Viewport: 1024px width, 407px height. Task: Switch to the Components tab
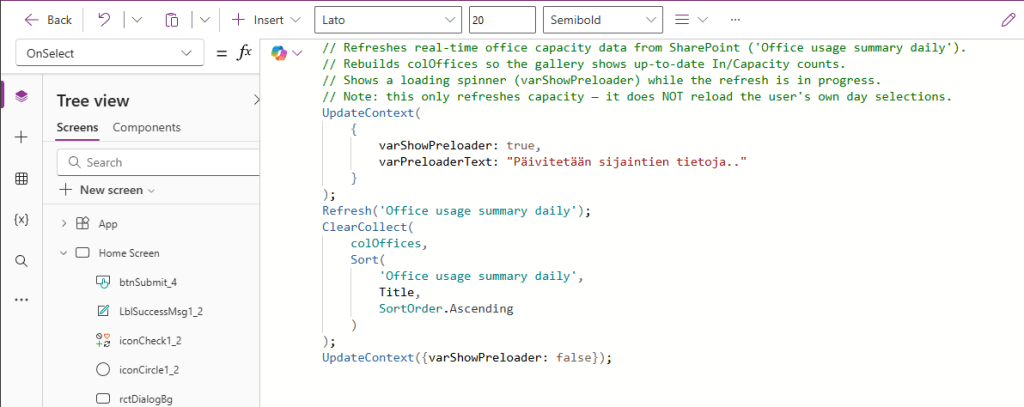pos(146,127)
